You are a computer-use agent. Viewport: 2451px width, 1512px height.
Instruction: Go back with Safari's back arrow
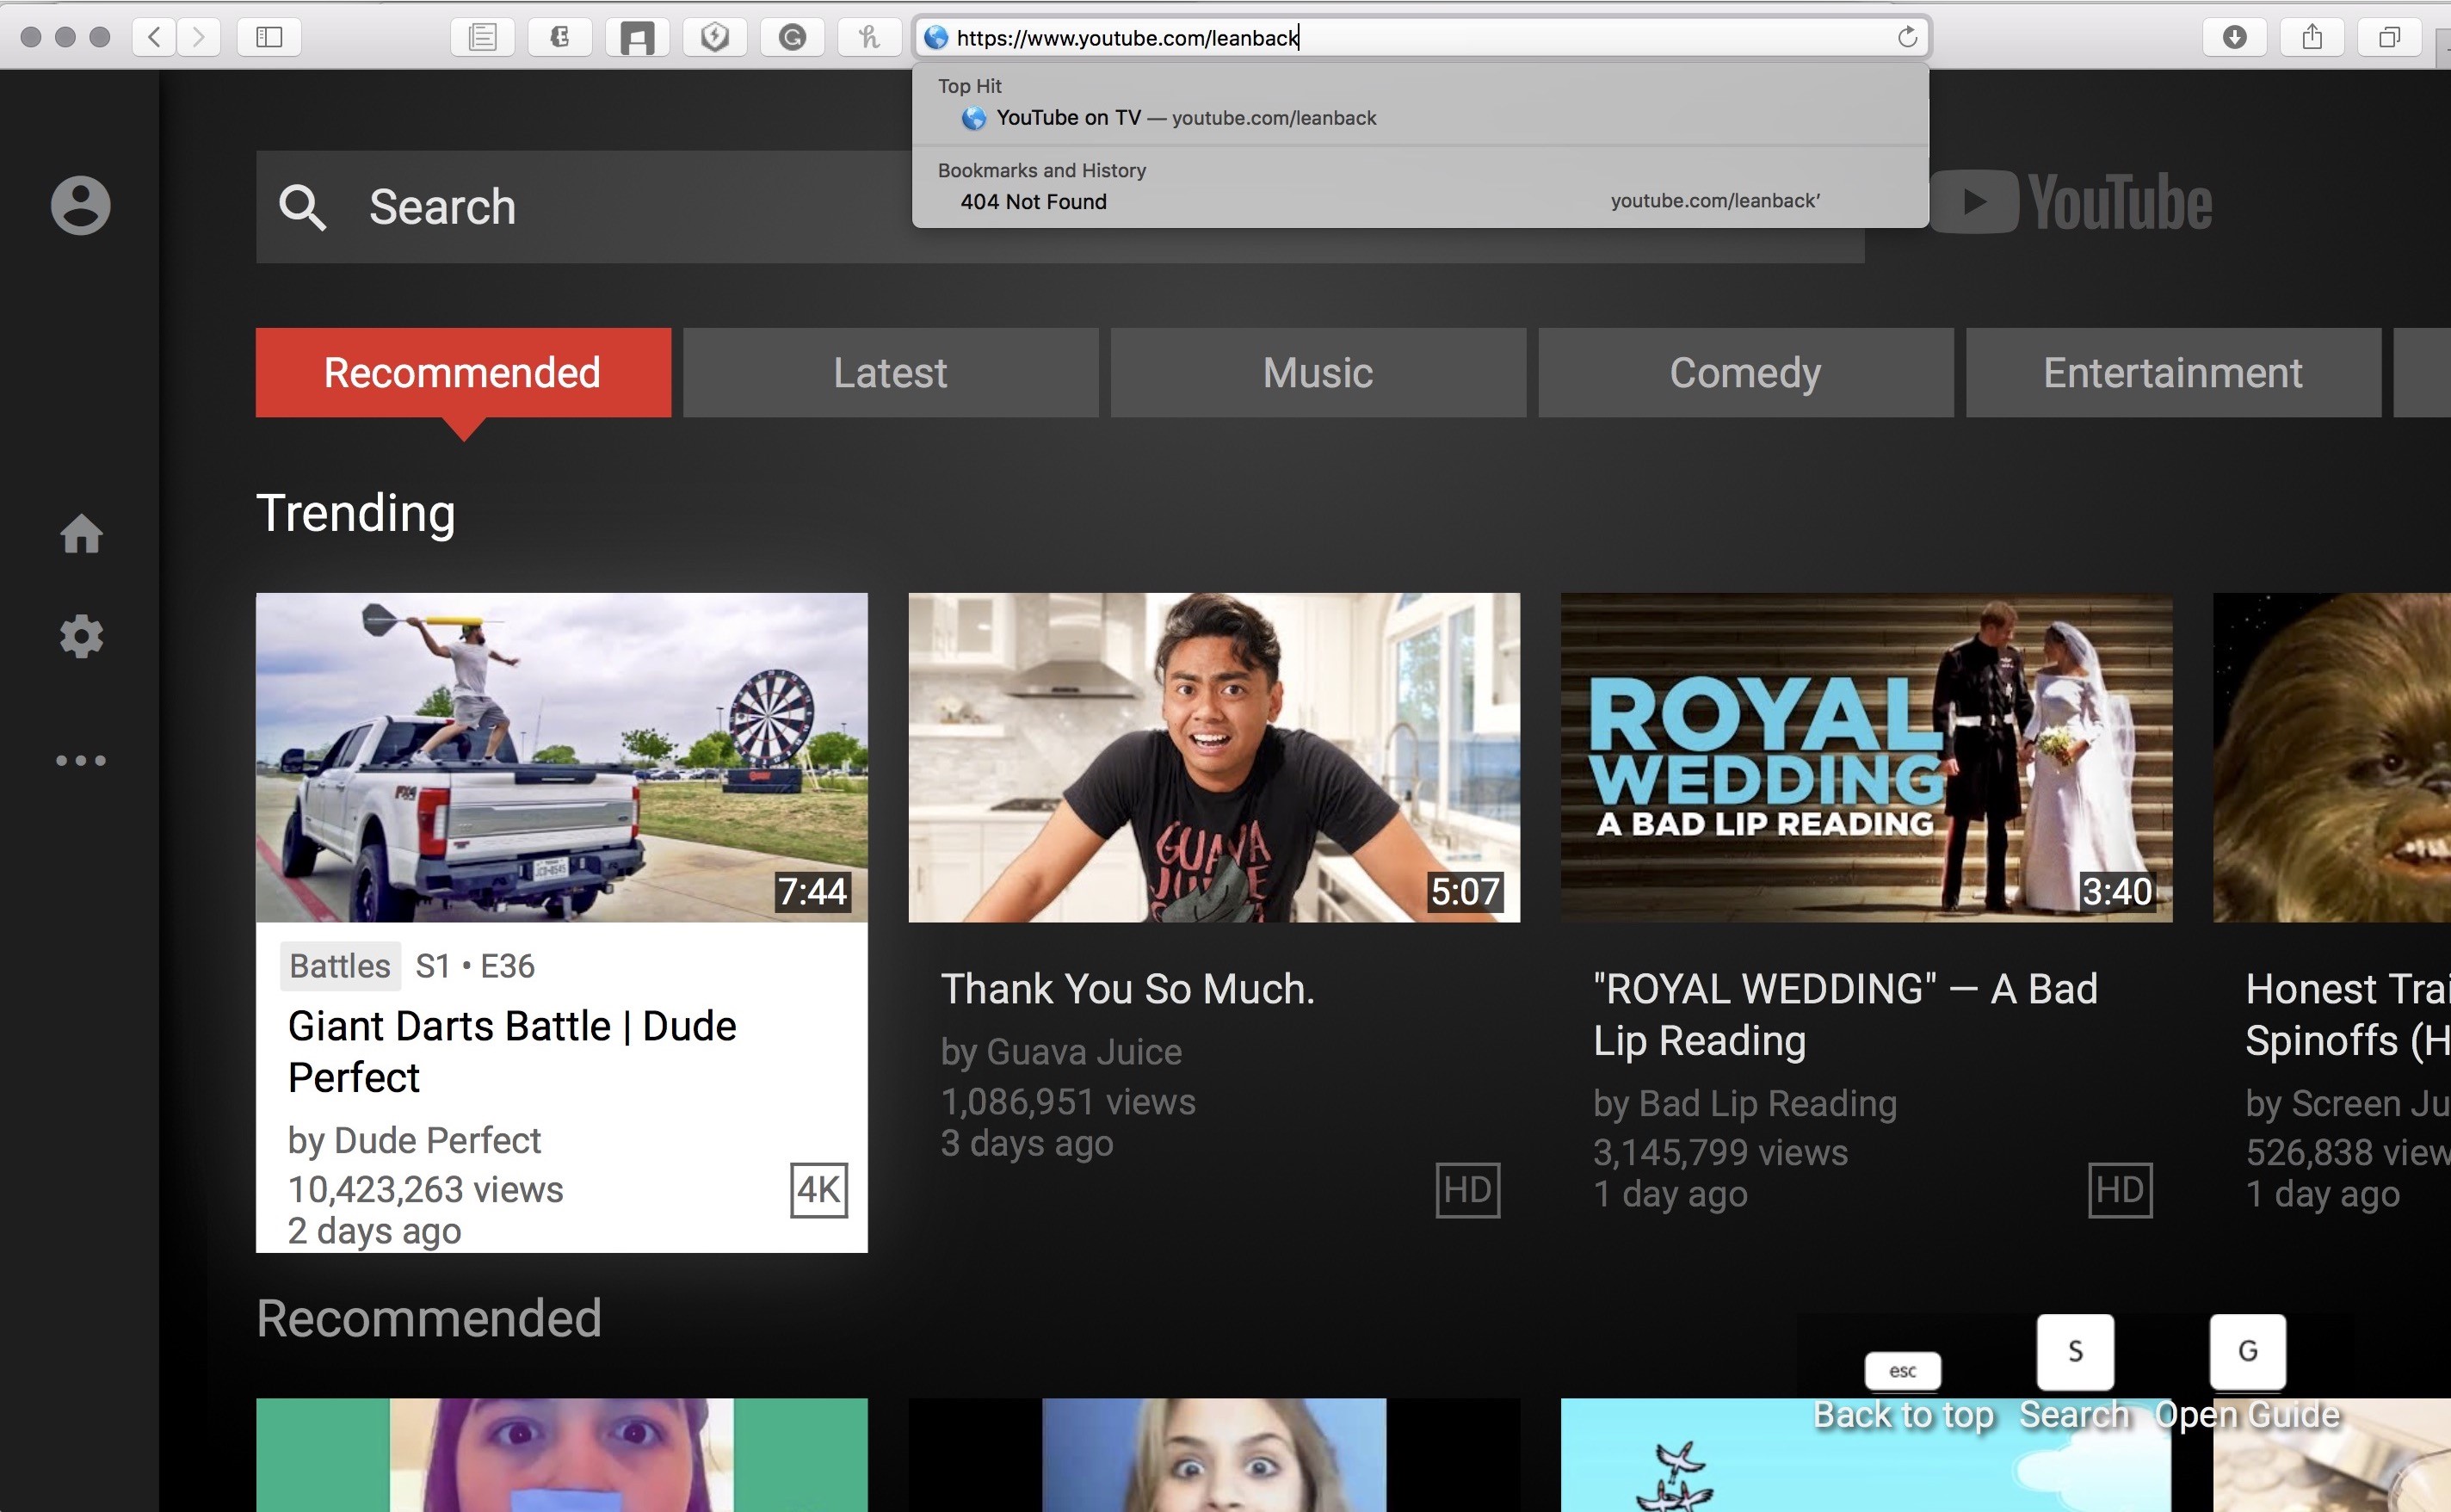pyautogui.click(x=154, y=37)
